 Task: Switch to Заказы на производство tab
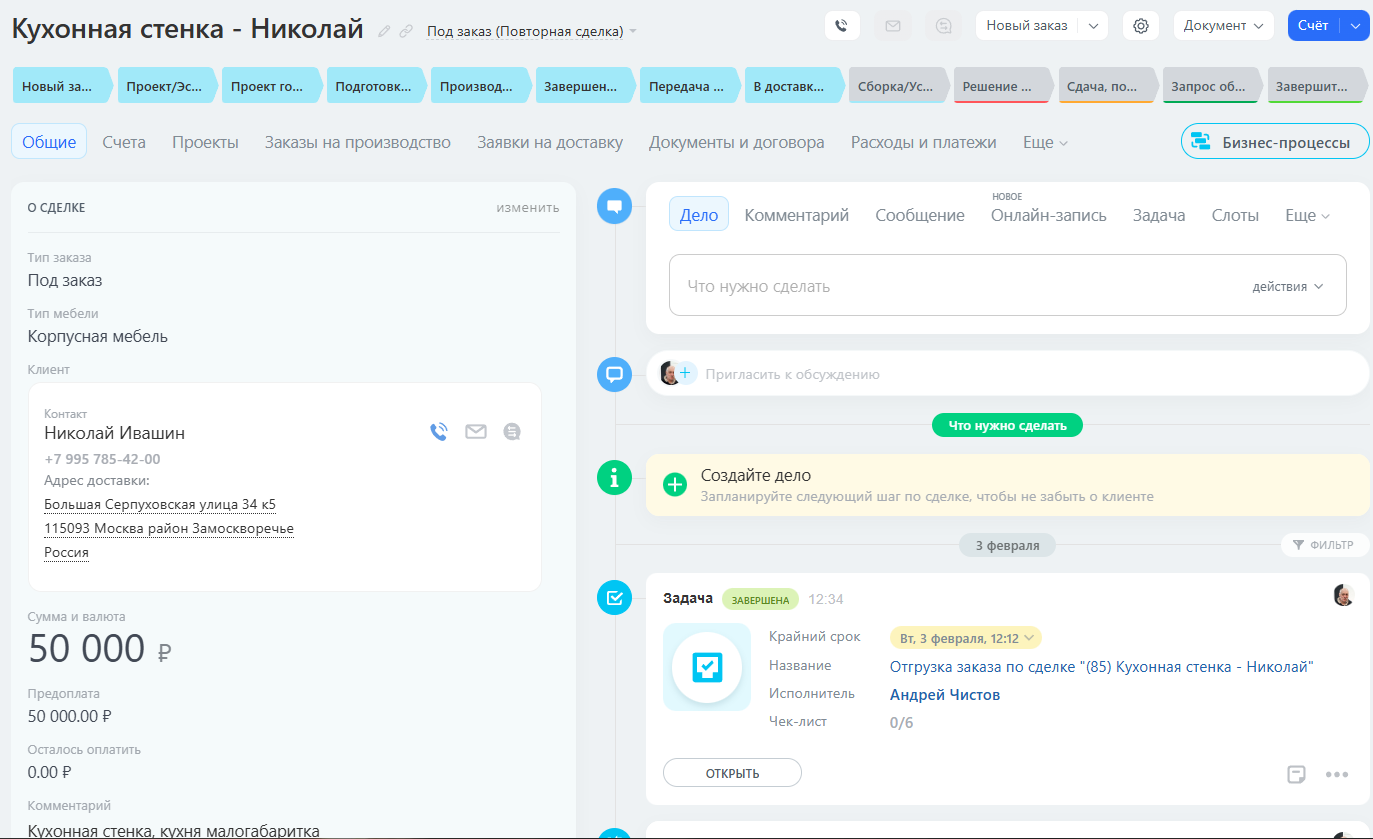(357, 143)
